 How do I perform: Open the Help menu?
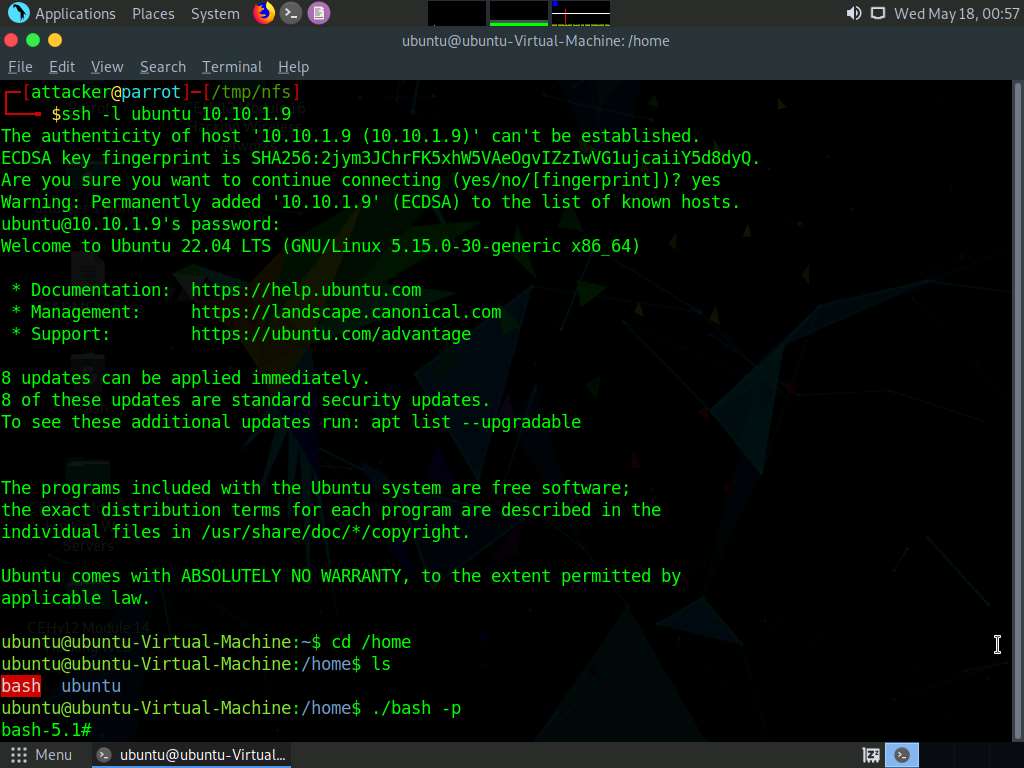click(x=293, y=67)
